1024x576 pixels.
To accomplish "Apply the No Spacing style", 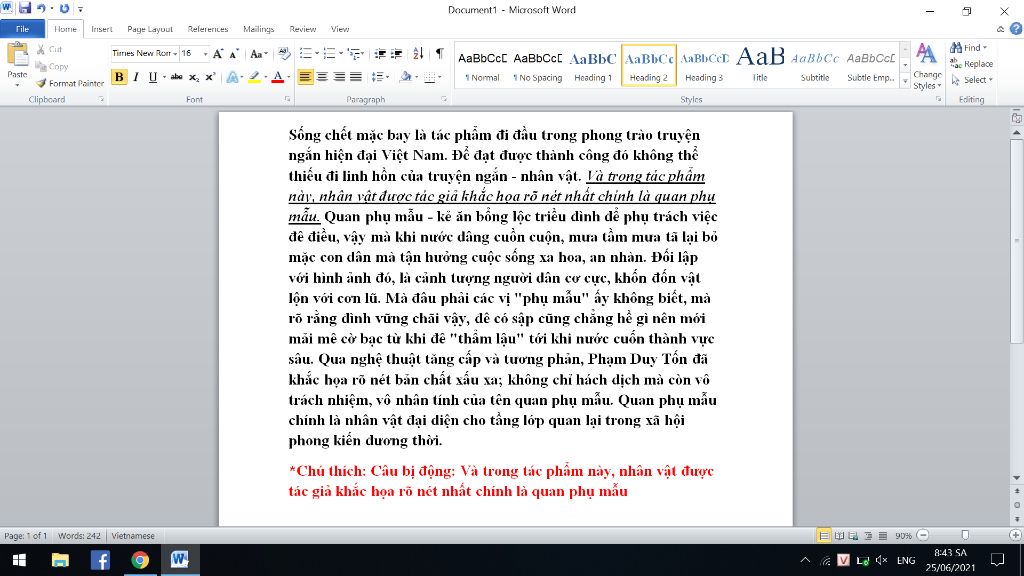I will point(537,65).
